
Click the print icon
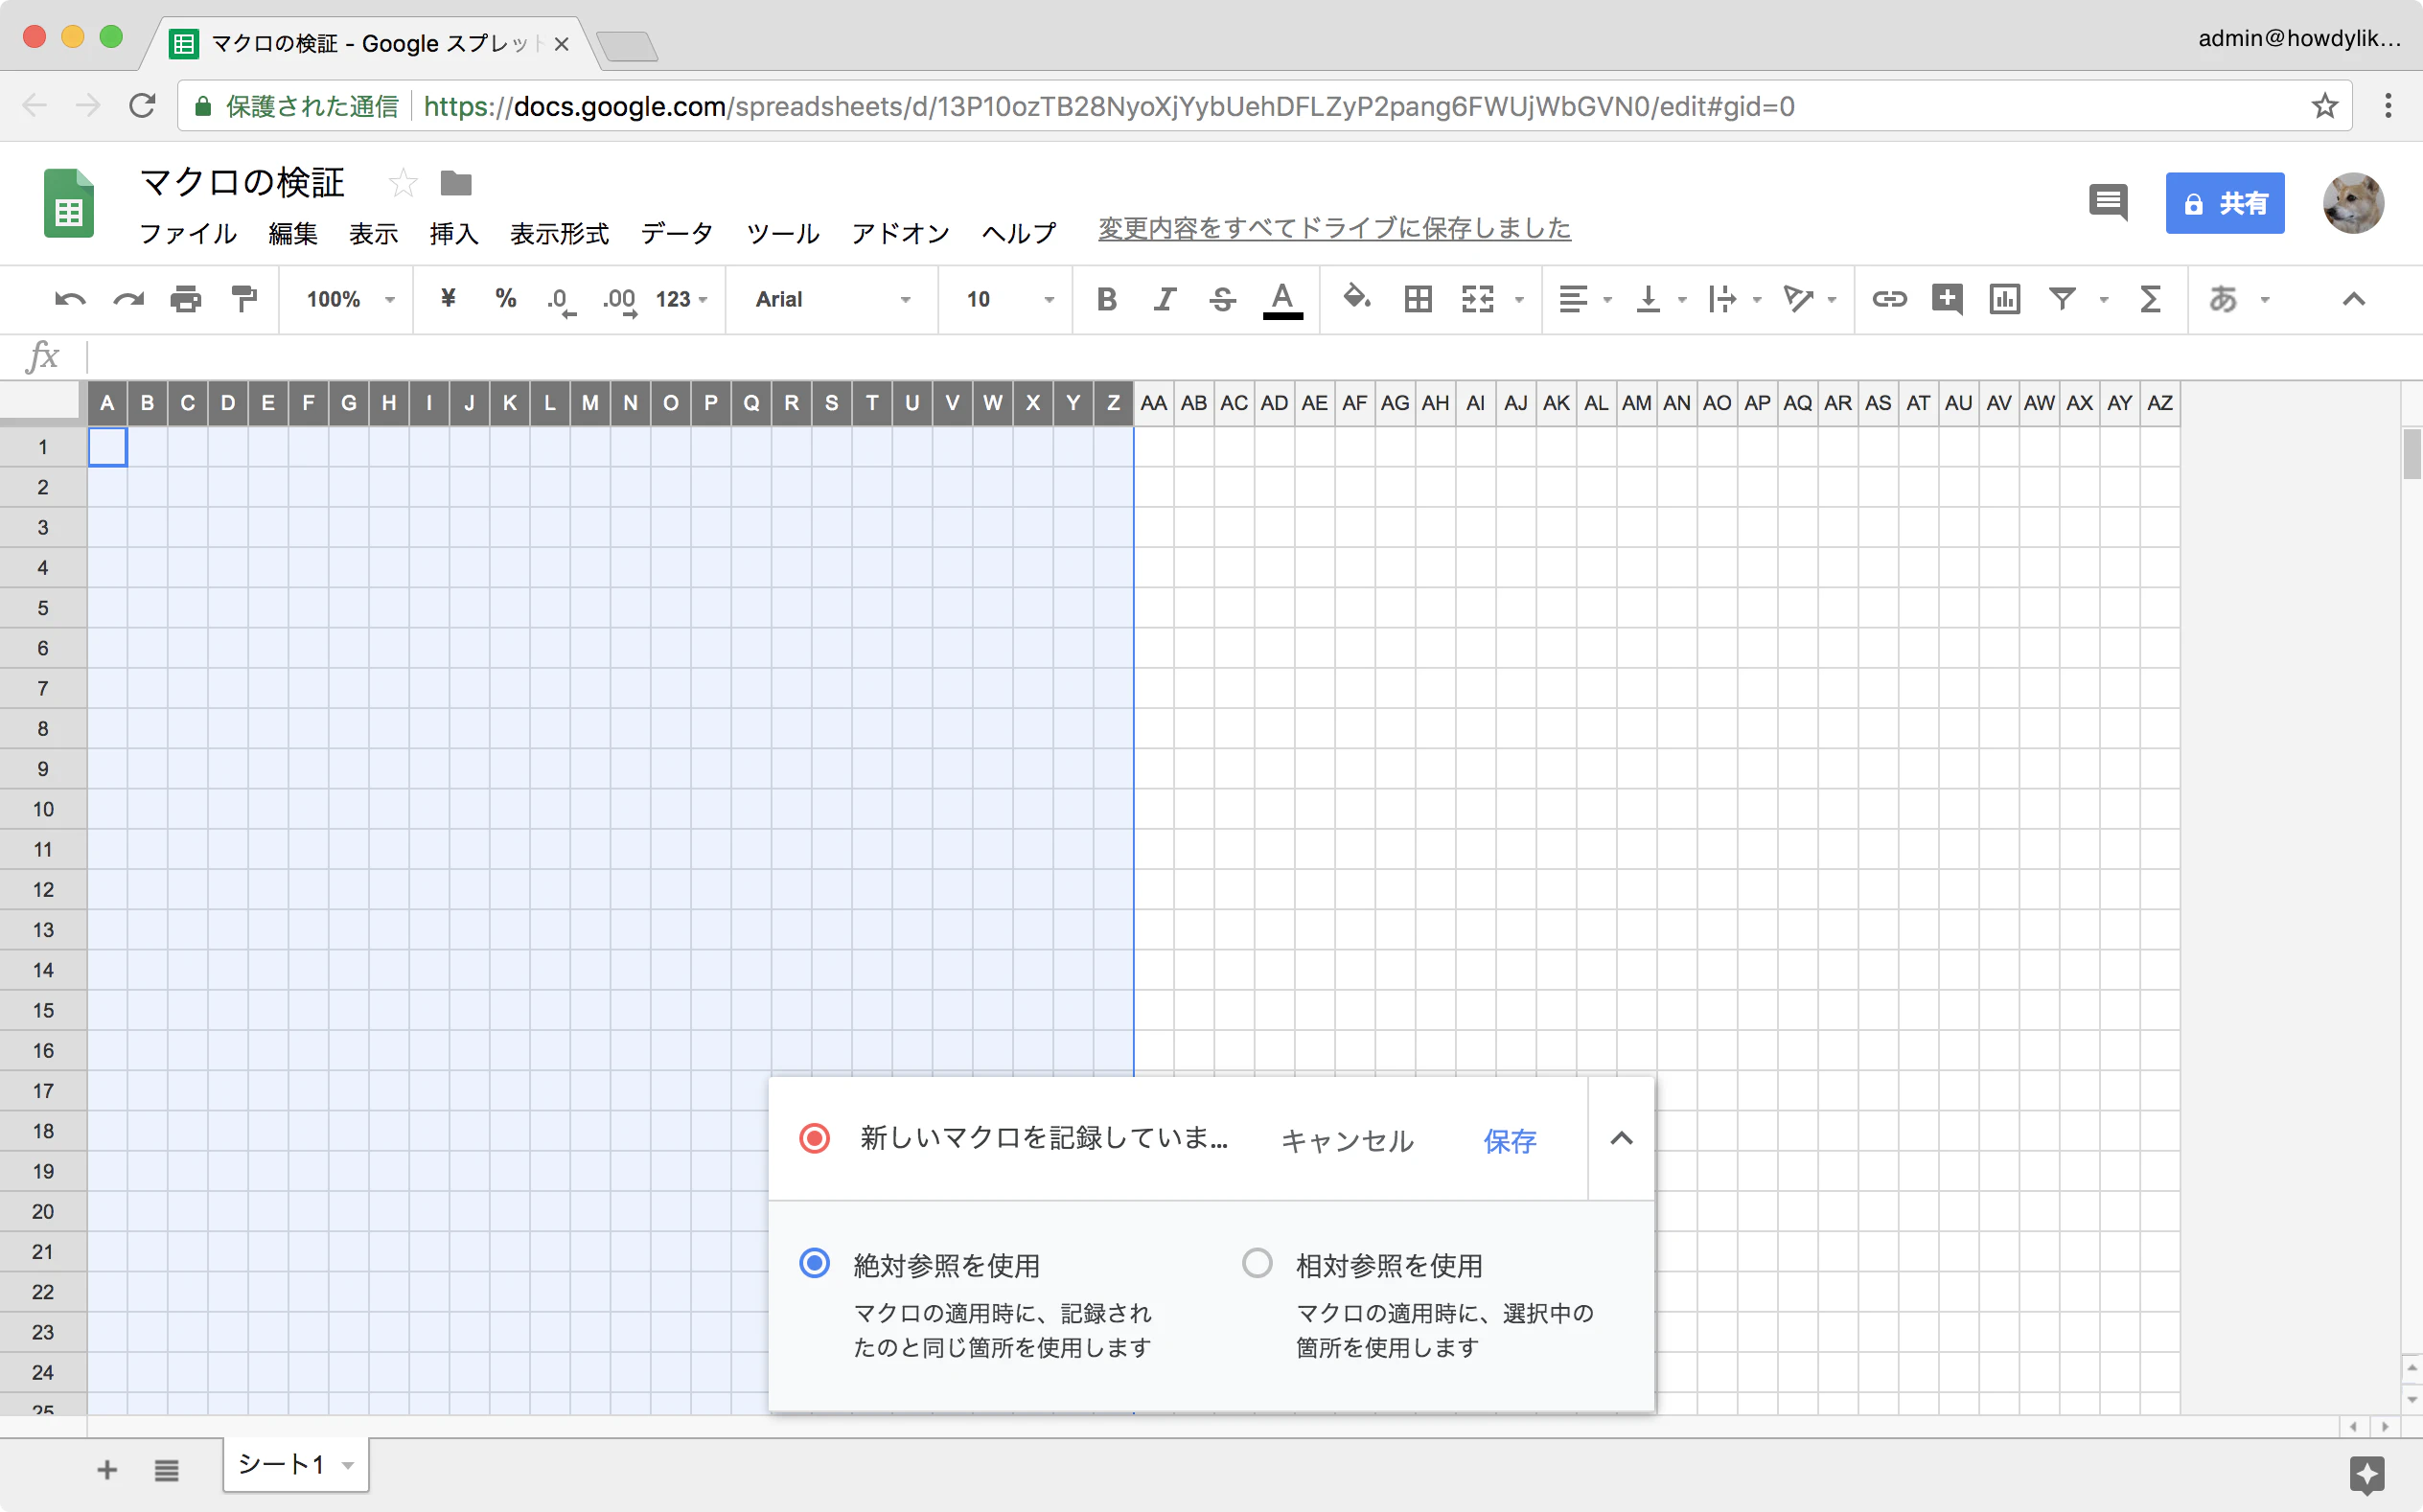click(186, 299)
